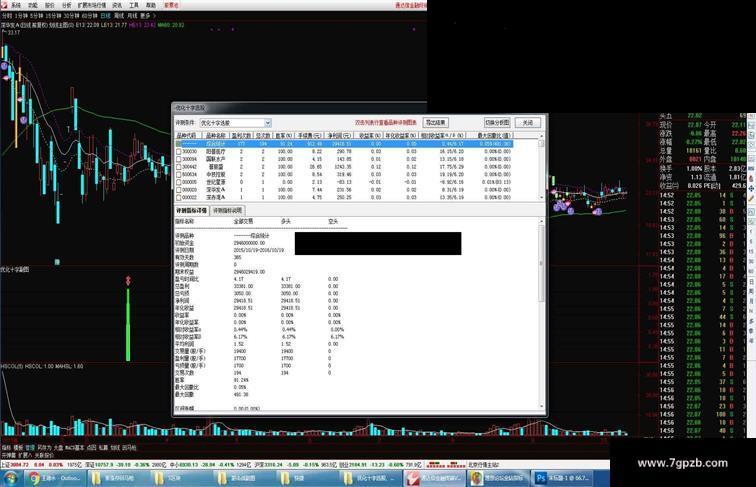Open the 资讯 menu
This screenshot has width=756, height=487.
click(117, 5)
